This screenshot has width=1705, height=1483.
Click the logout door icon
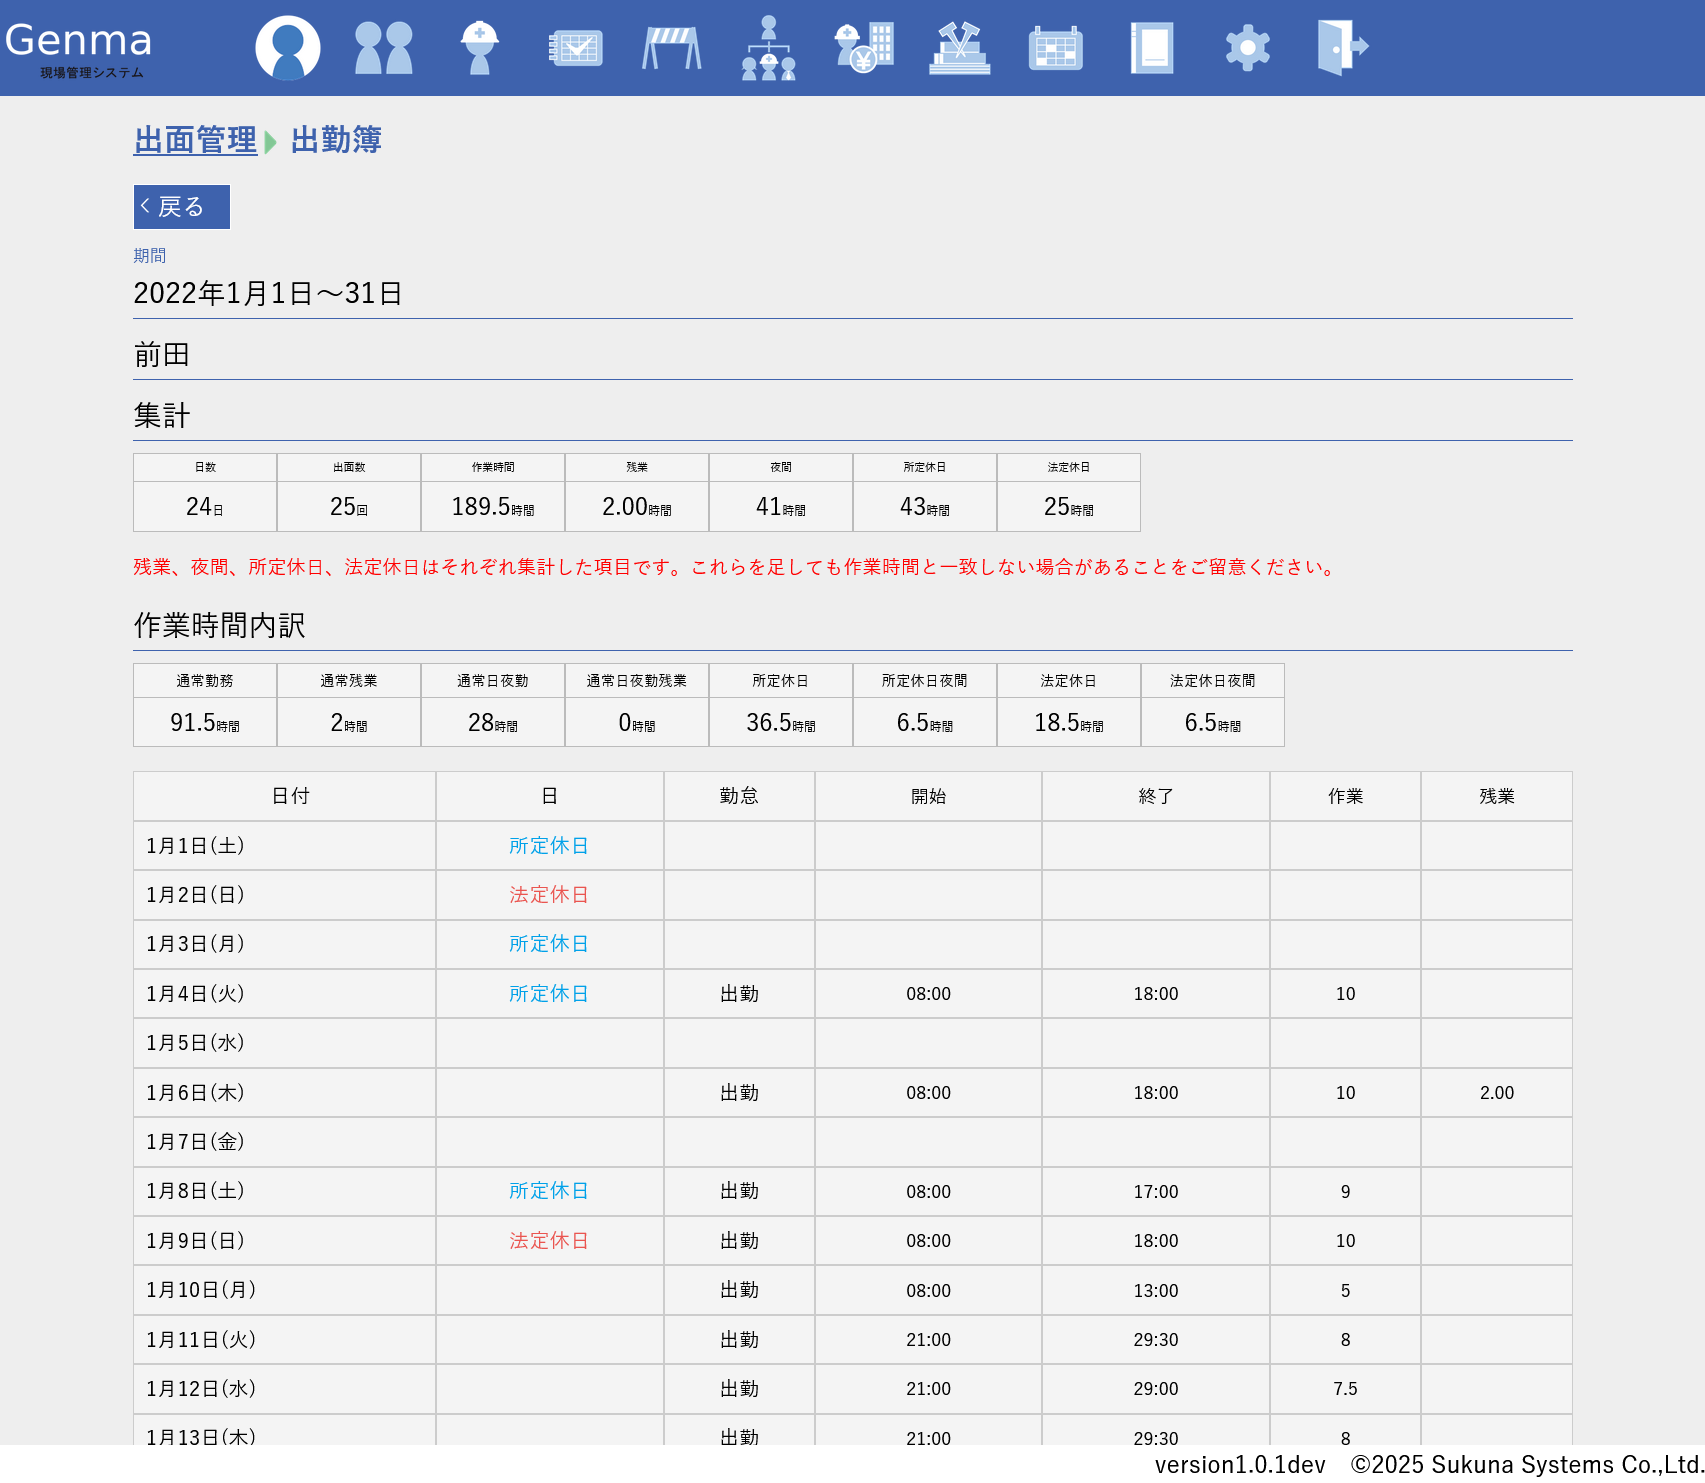pyautogui.click(x=1343, y=47)
